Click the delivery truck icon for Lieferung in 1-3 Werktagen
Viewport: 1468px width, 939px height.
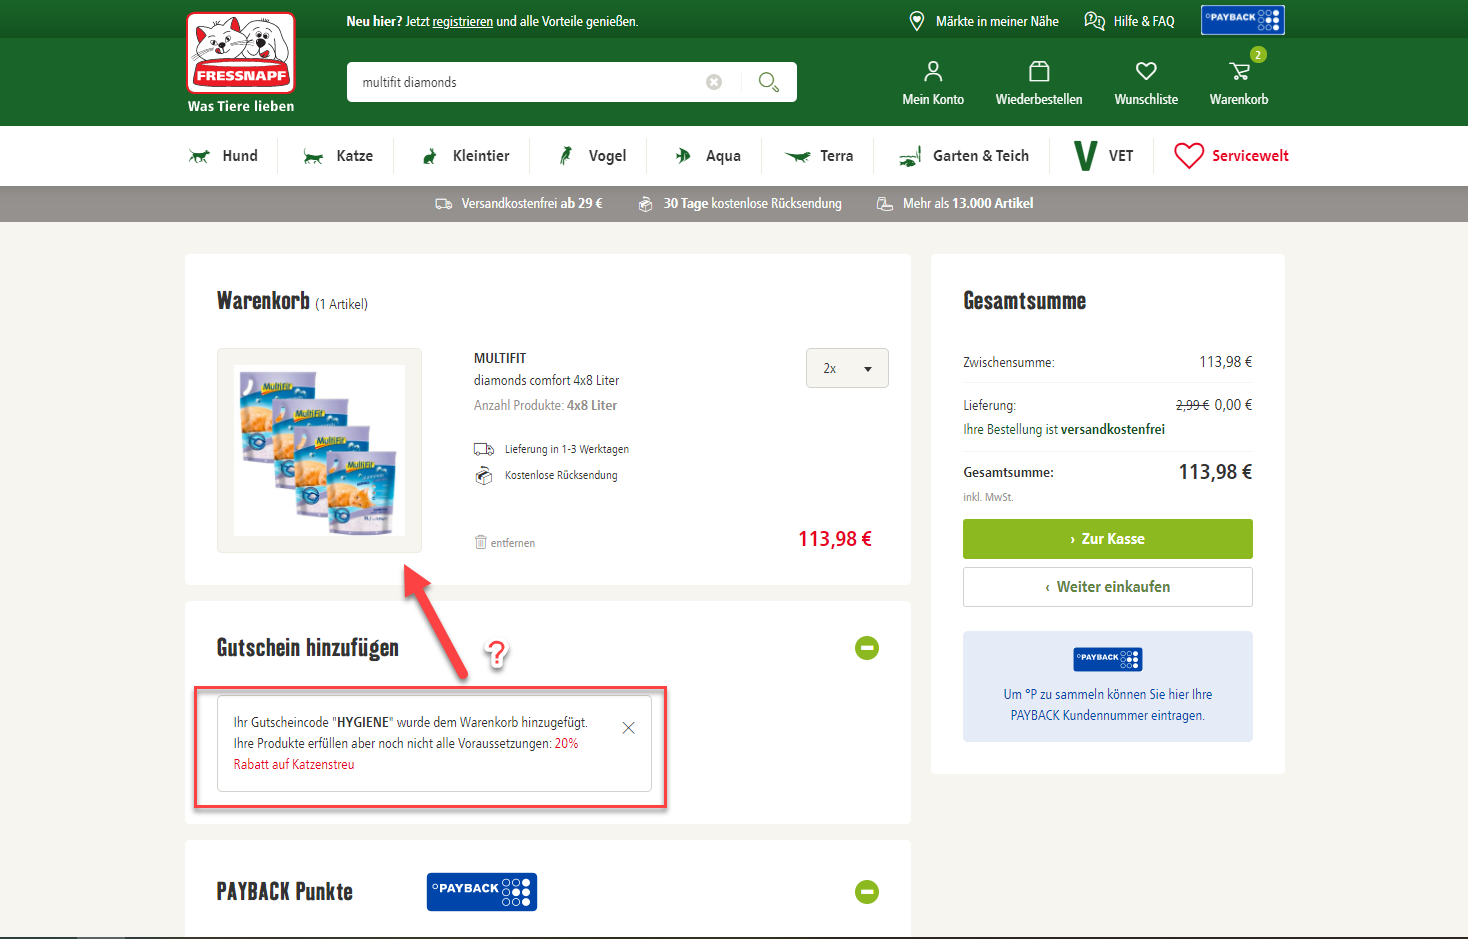[x=484, y=449]
